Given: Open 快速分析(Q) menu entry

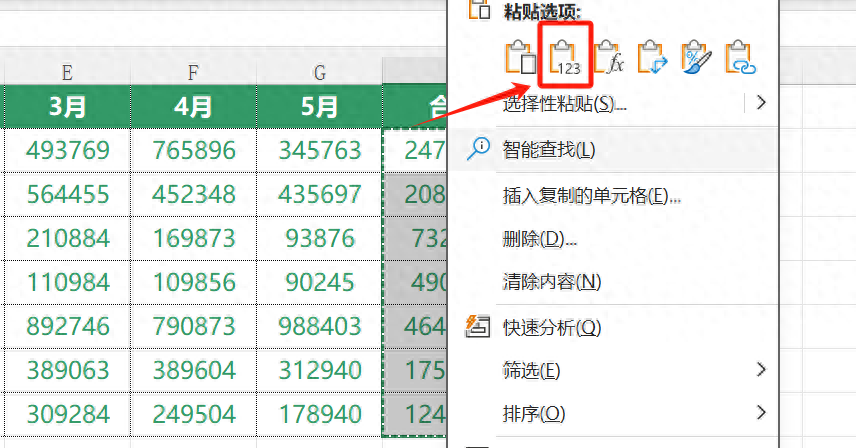Looking at the screenshot, I should pos(552,328).
